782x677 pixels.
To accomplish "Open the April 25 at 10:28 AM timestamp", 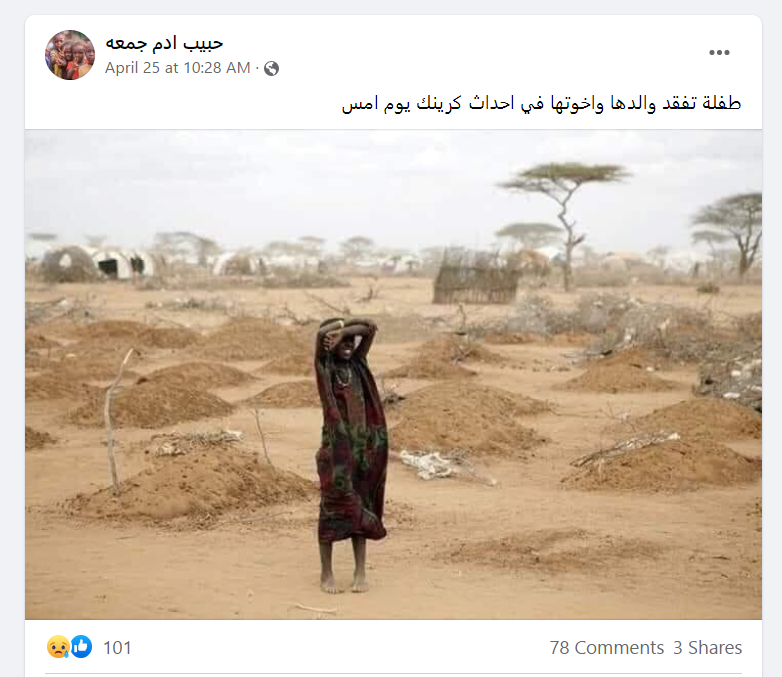I will (x=178, y=68).
